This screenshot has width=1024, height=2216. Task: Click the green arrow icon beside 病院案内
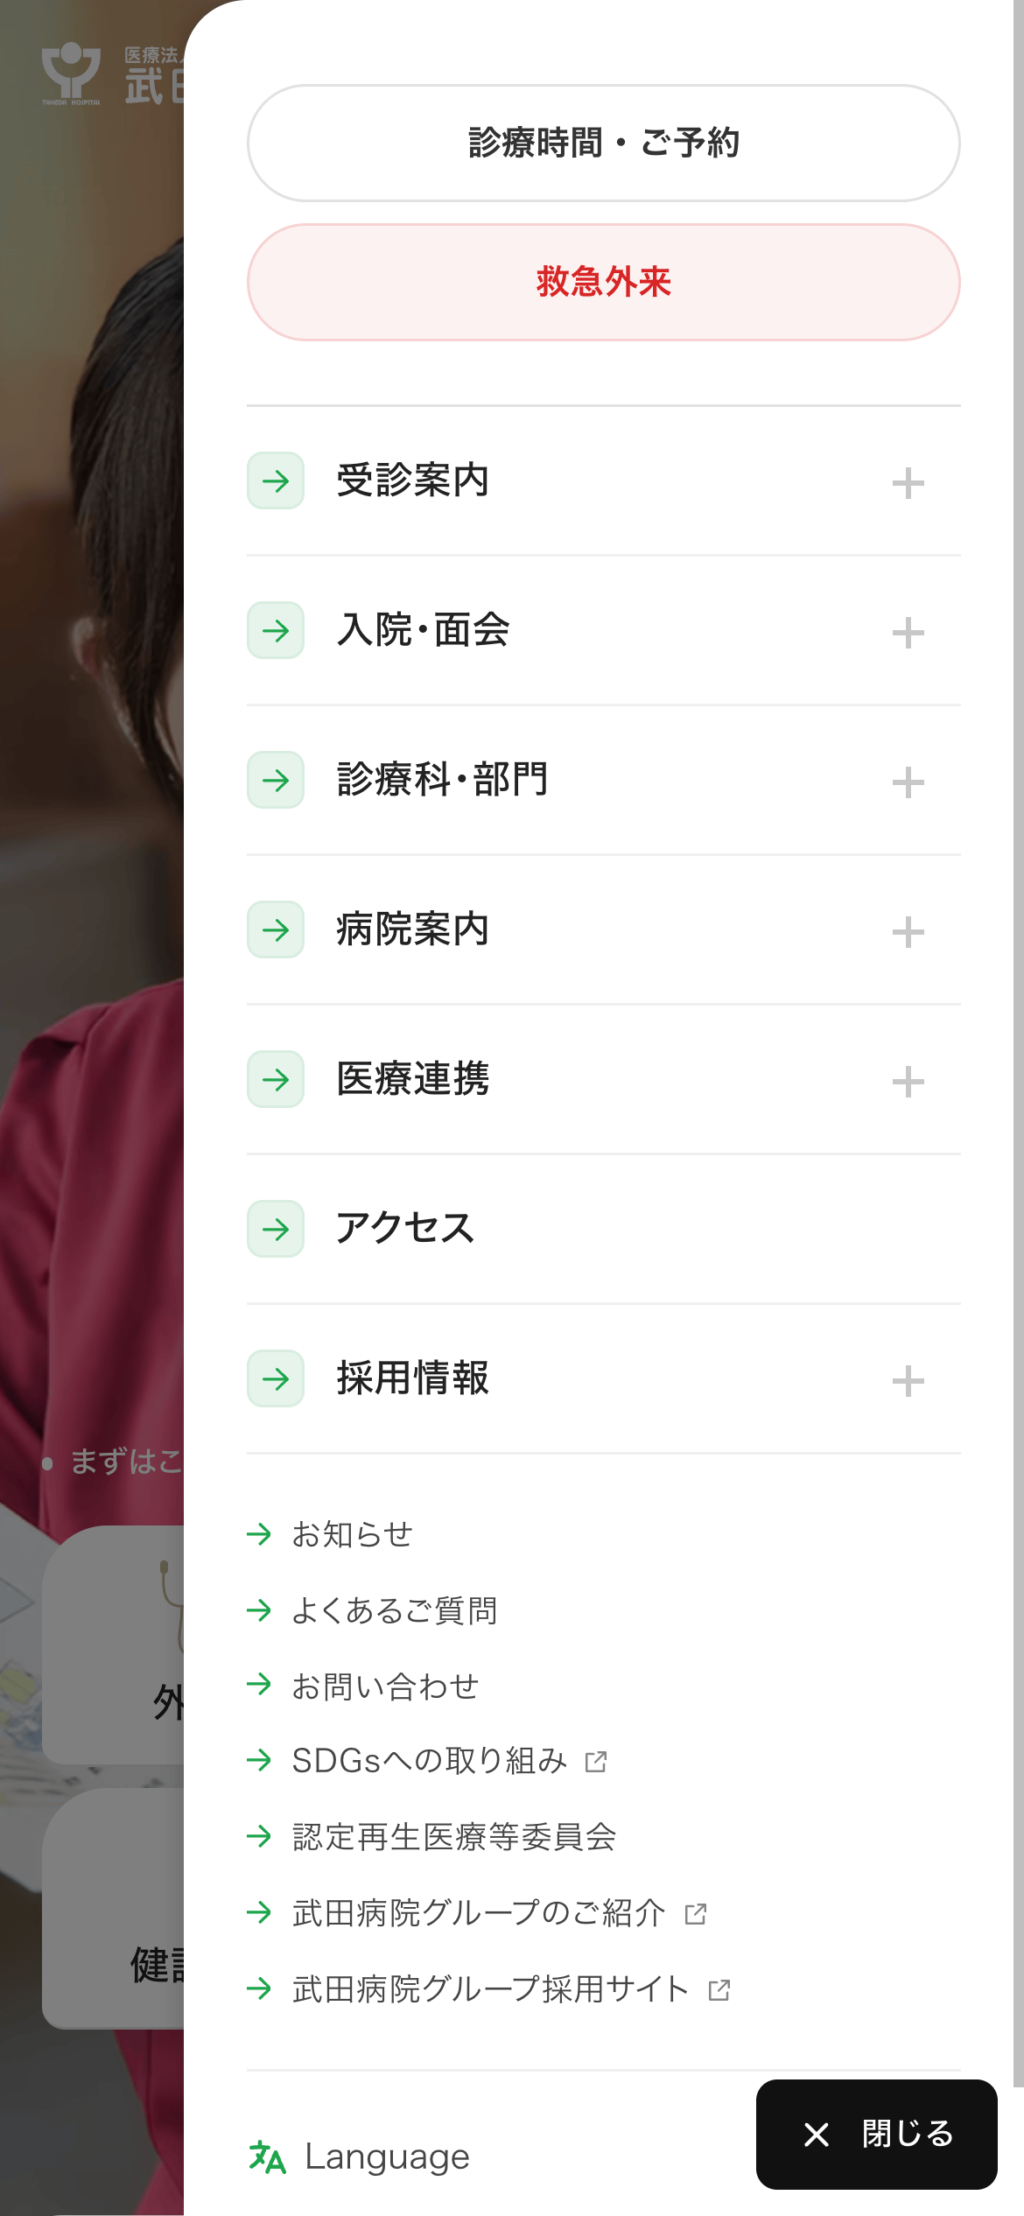(275, 930)
